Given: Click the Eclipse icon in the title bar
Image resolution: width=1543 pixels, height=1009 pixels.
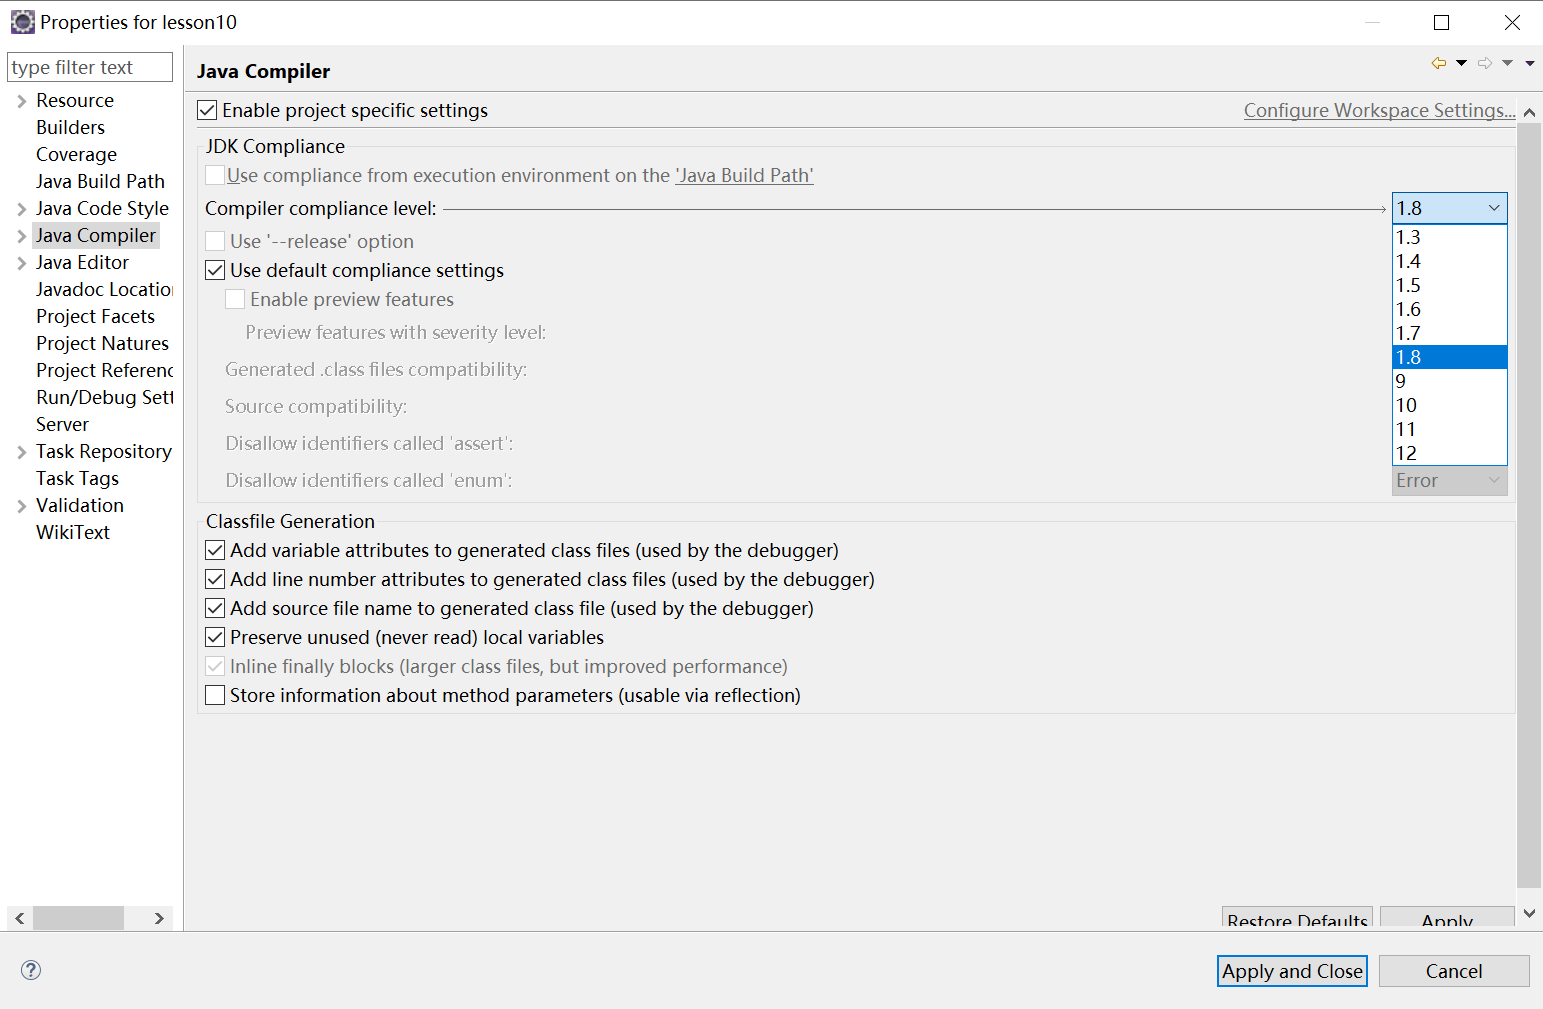Looking at the screenshot, I should click(x=22, y=21).
